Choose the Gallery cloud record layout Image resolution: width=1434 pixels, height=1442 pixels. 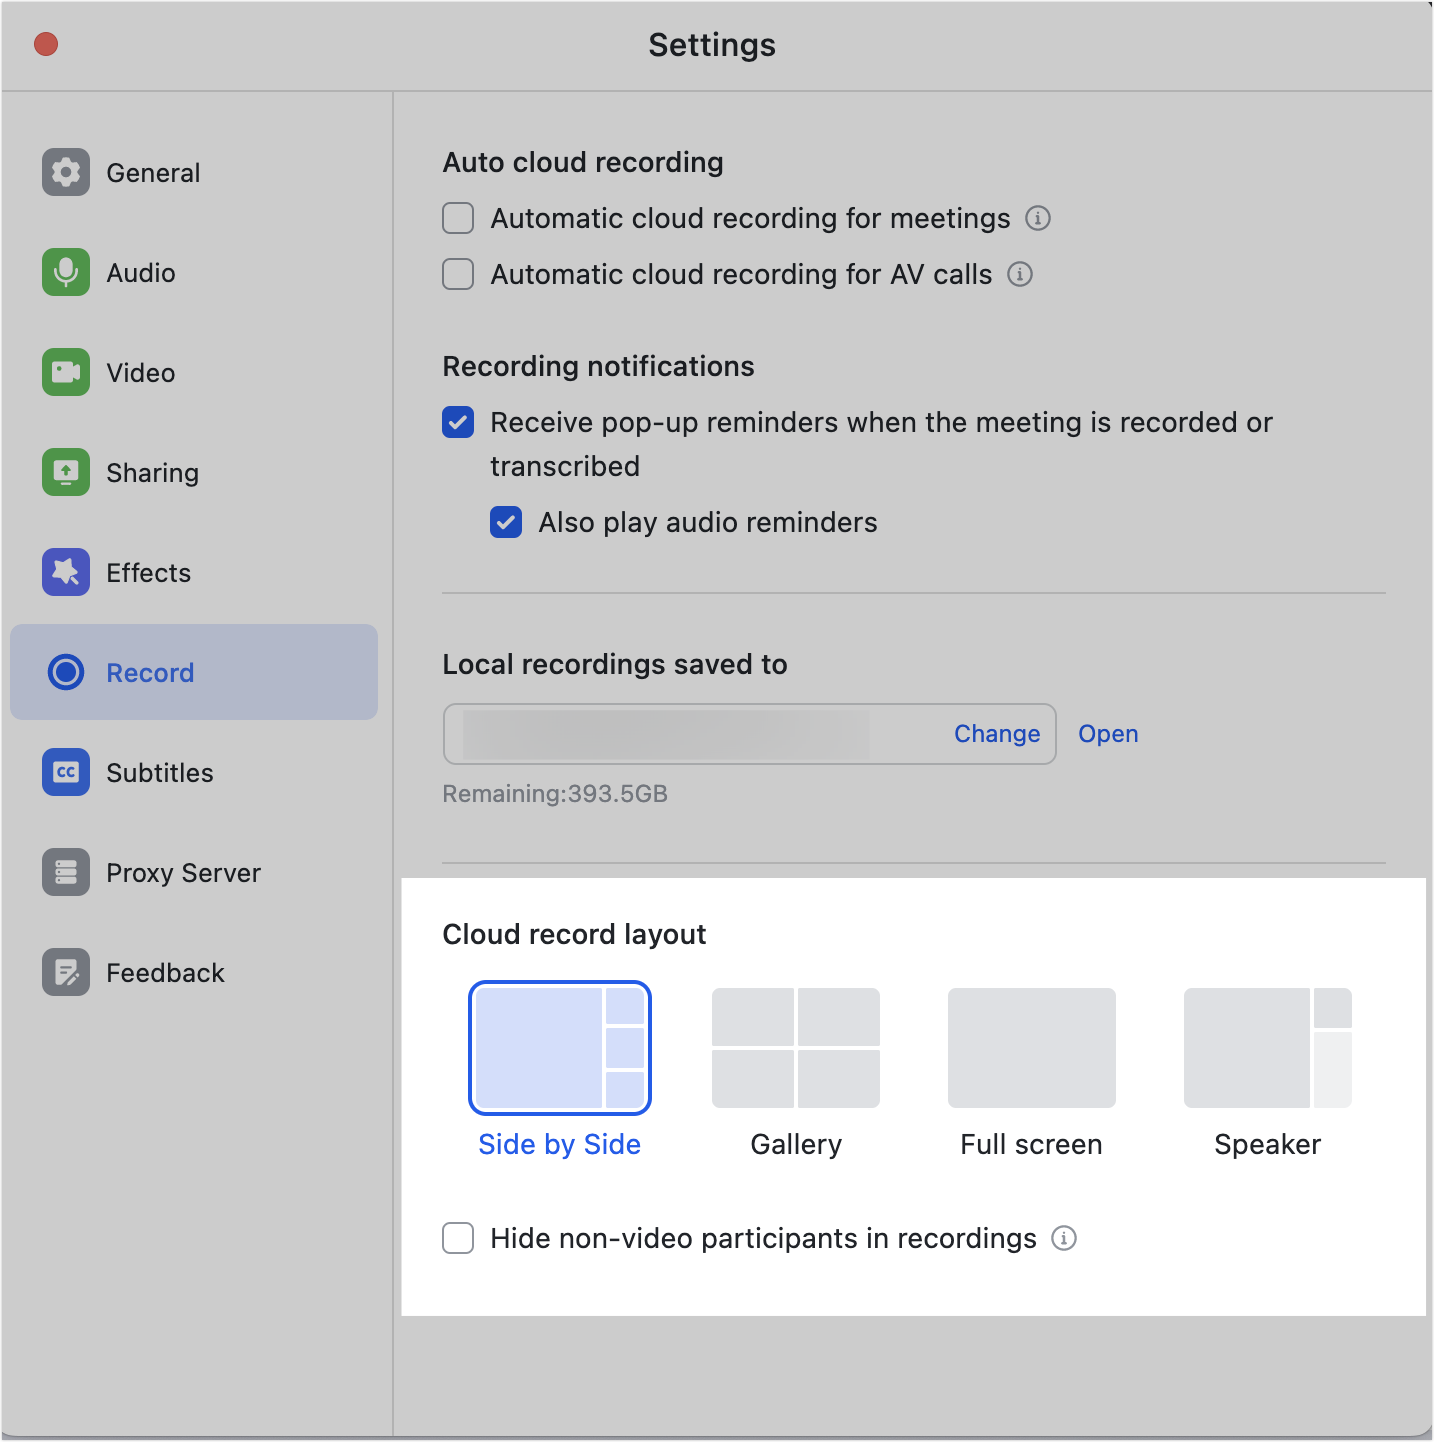[796, 1048]
